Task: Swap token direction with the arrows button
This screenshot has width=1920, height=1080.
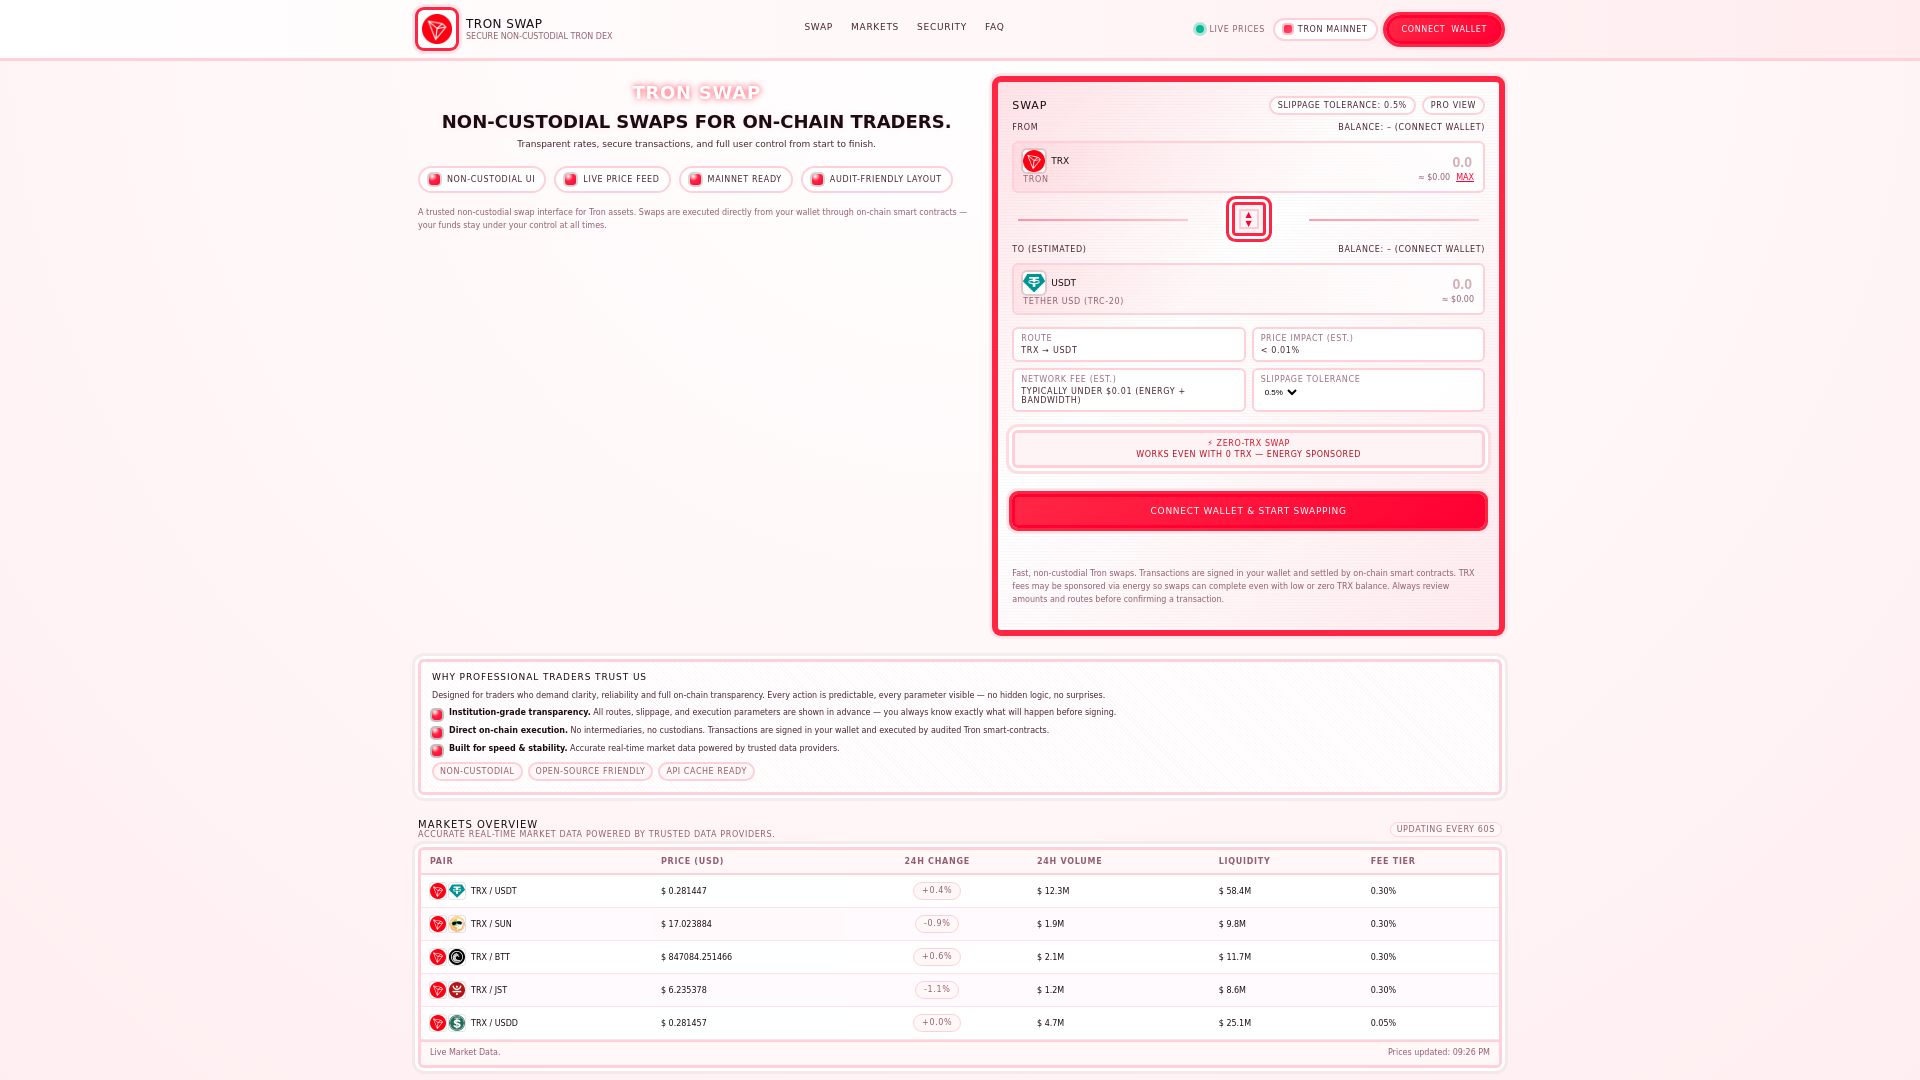Action: [1248, 219]
